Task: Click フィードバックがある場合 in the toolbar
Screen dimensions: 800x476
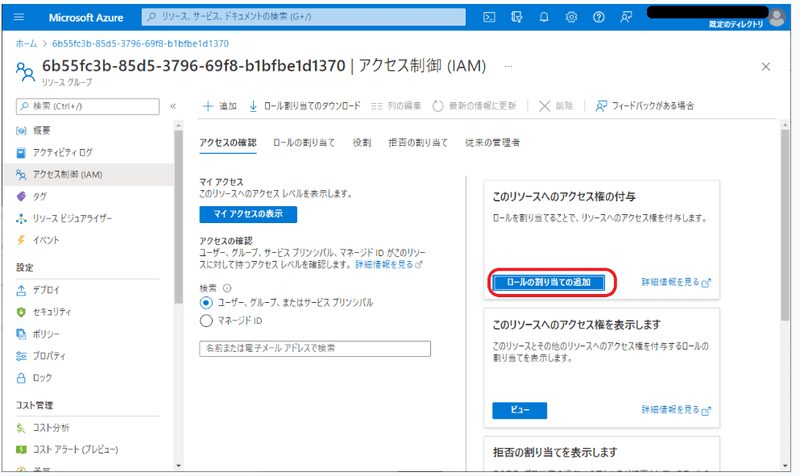Action: click(x=645, y=106)
